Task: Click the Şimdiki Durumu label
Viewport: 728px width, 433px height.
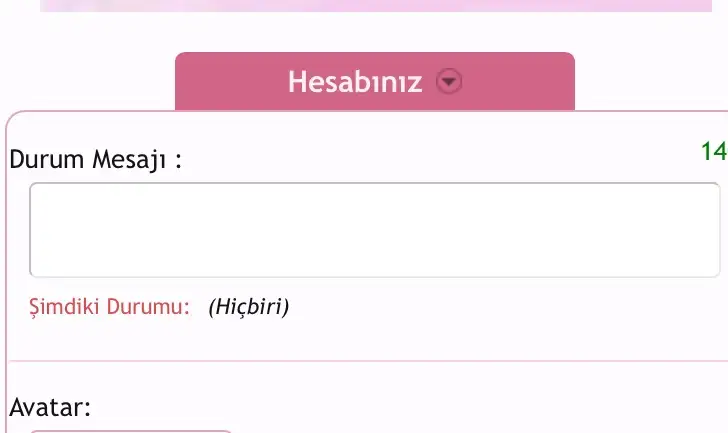Action: point(110,307)
